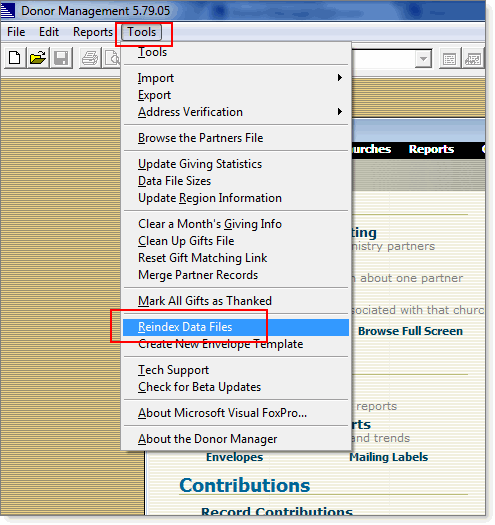Click the Save floppy disk icon
The image size is (495, 525).
[61, 58]
